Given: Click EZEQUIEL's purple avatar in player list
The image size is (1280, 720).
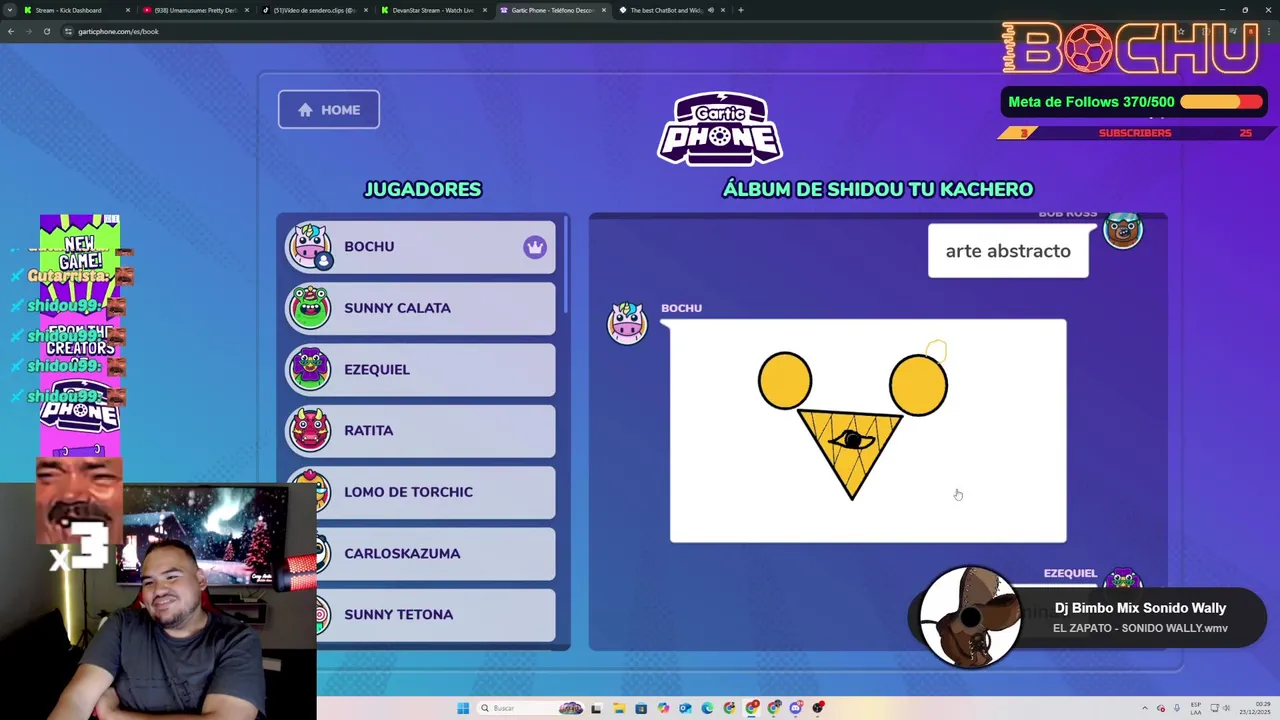Looking at the screenshot, I should (x=310, y=369).
